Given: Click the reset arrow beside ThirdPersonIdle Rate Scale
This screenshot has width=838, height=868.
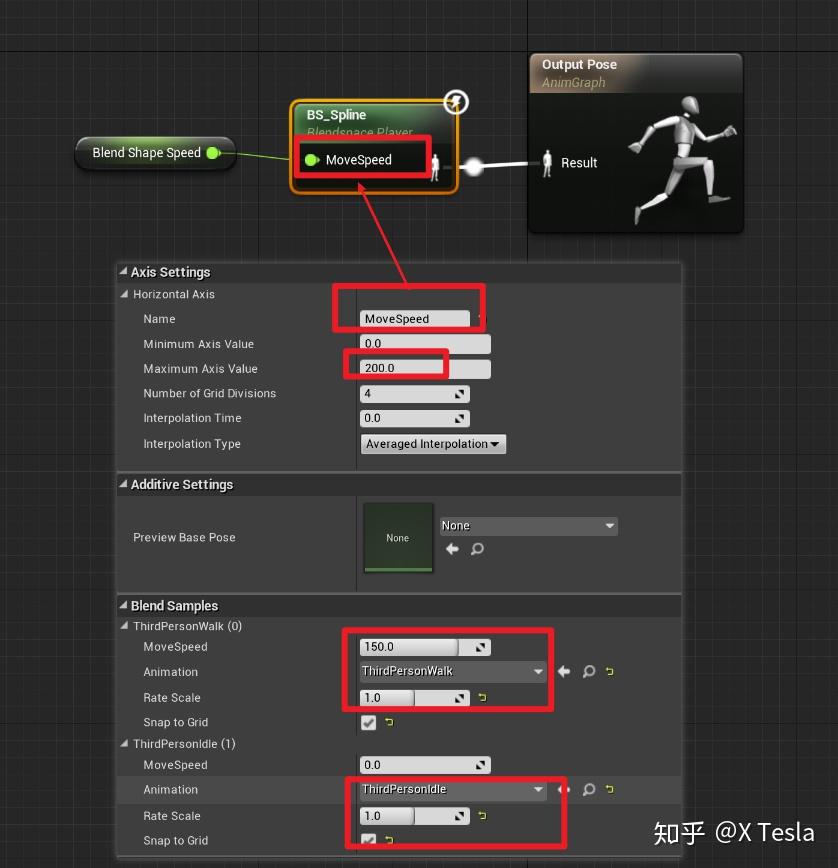Looking at the screenshot, I should [482, 816].
